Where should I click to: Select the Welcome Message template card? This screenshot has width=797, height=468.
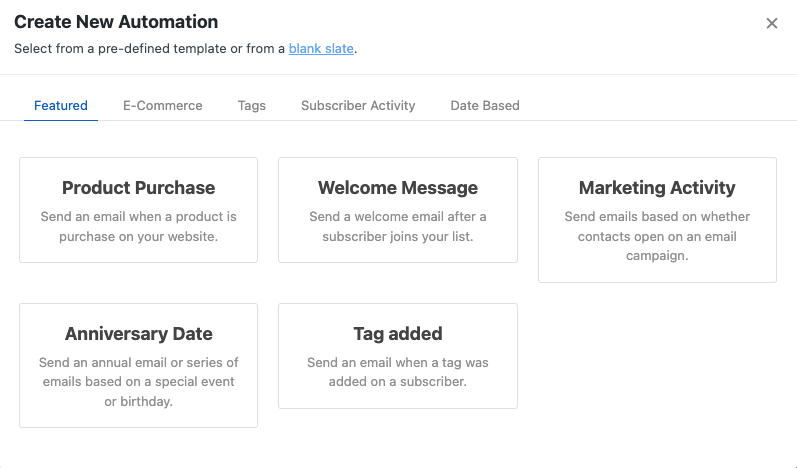pyautogui.click(x=398, y=210)
